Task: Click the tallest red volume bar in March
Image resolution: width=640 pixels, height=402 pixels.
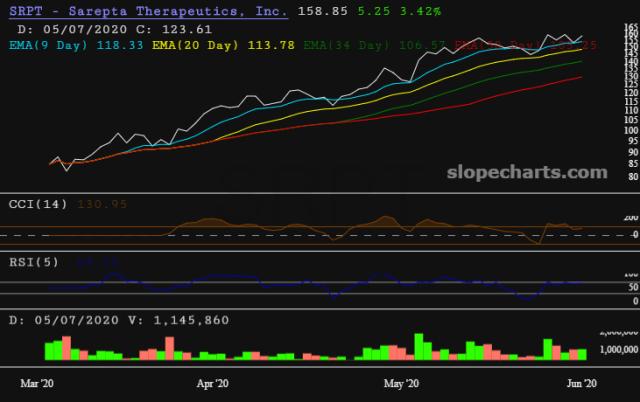Action: pyautogui.click(x=67, y=348)
